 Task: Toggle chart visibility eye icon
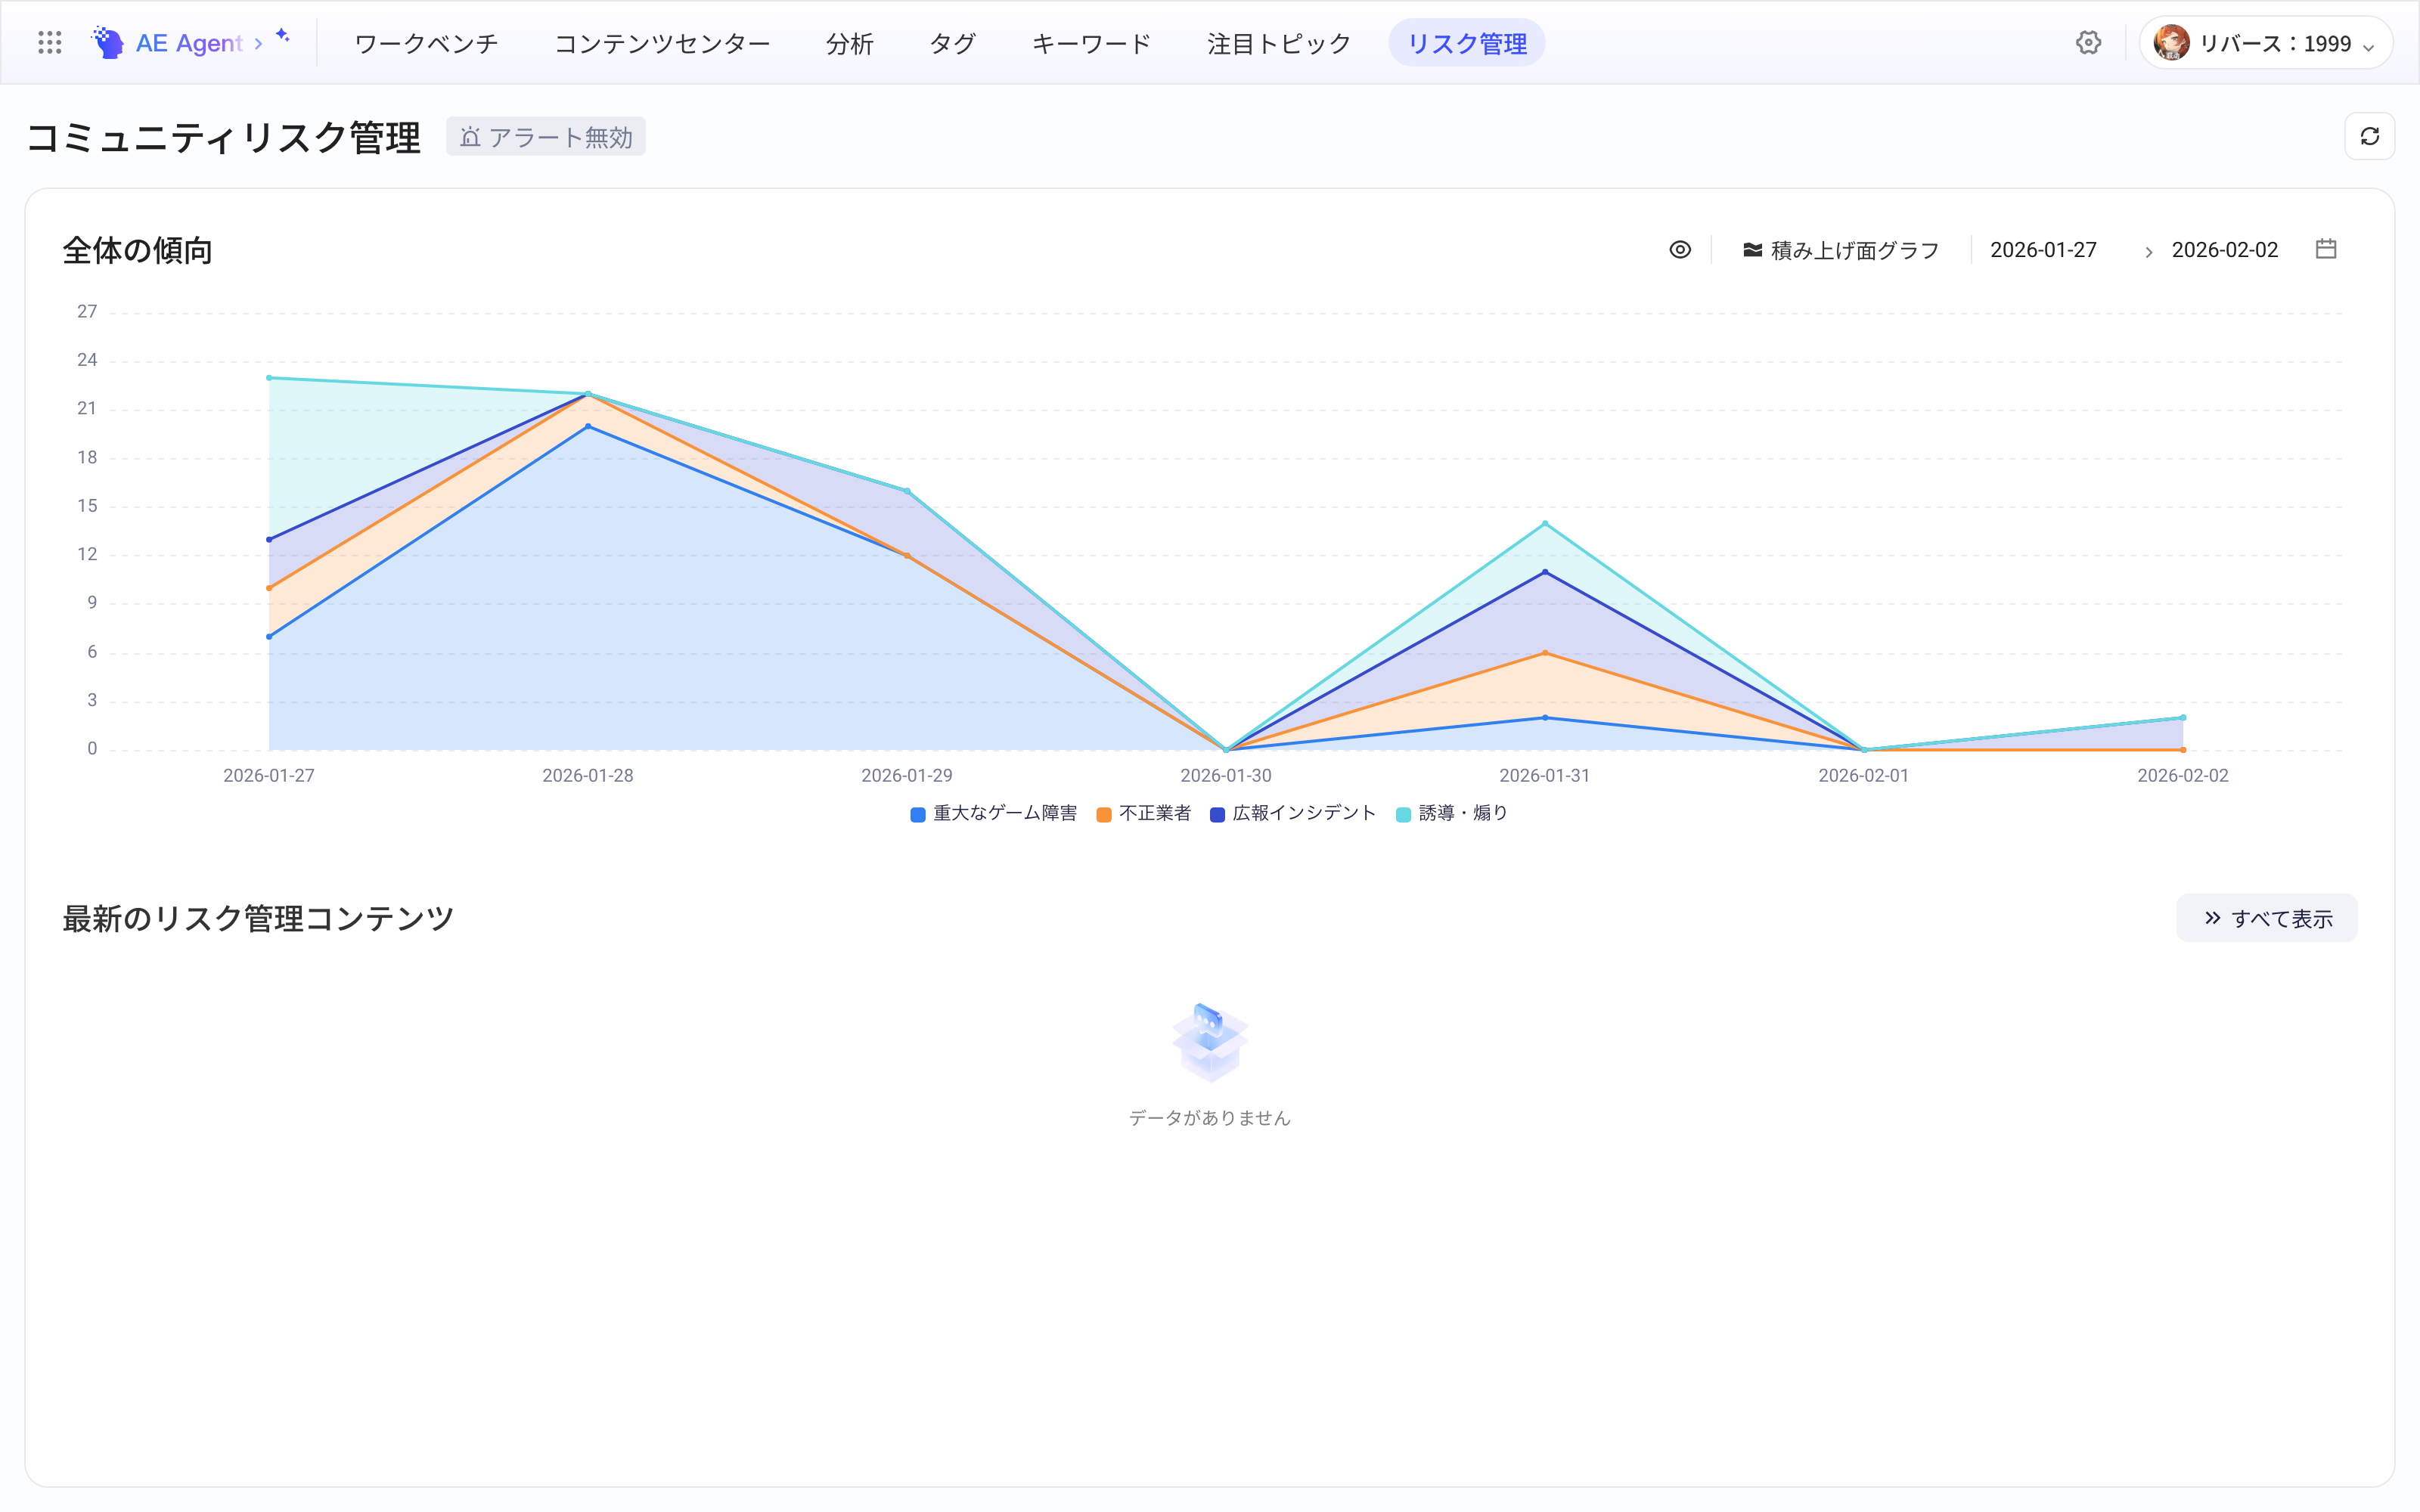pyautogui.click(x=1680, y=250)
